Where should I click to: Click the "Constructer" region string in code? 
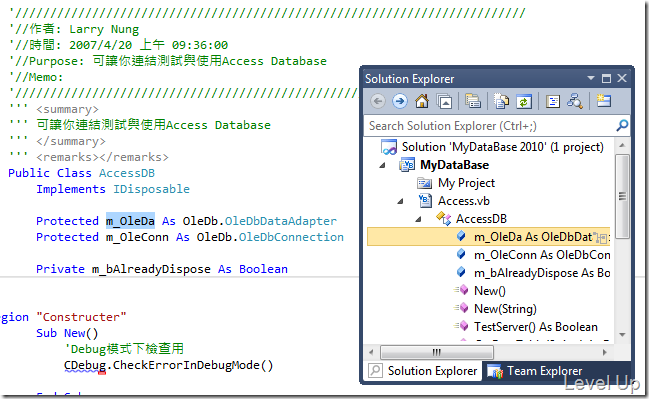click(x=81, y=317)
